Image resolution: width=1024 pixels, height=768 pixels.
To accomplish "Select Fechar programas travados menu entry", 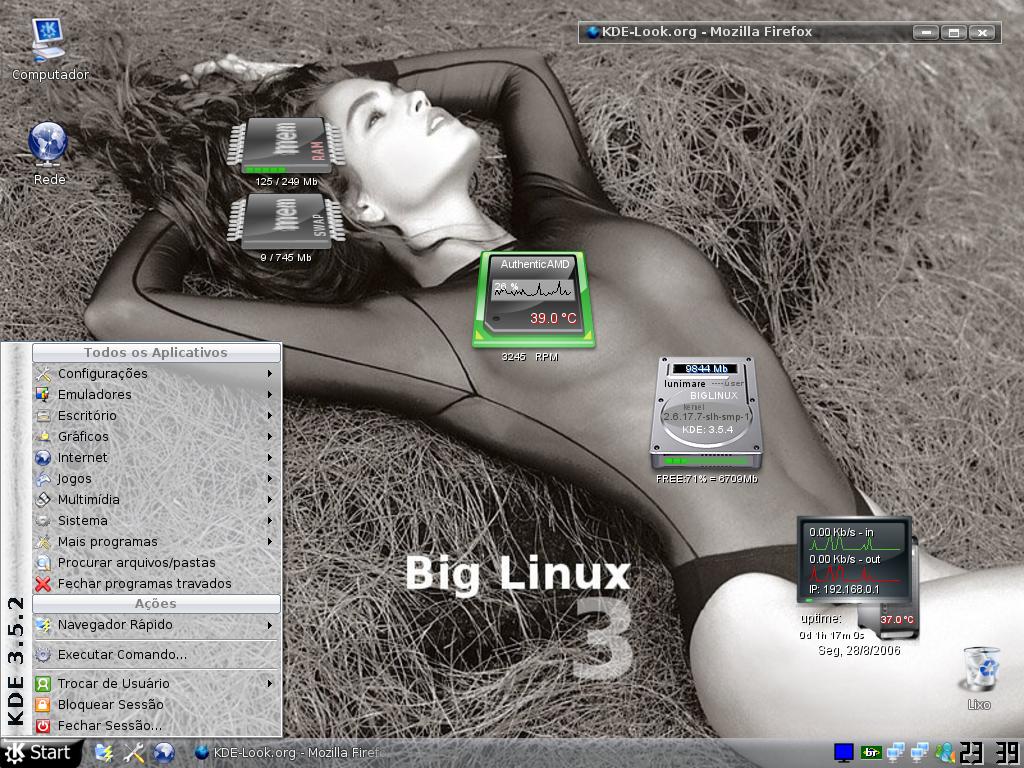I will point(157,583).
